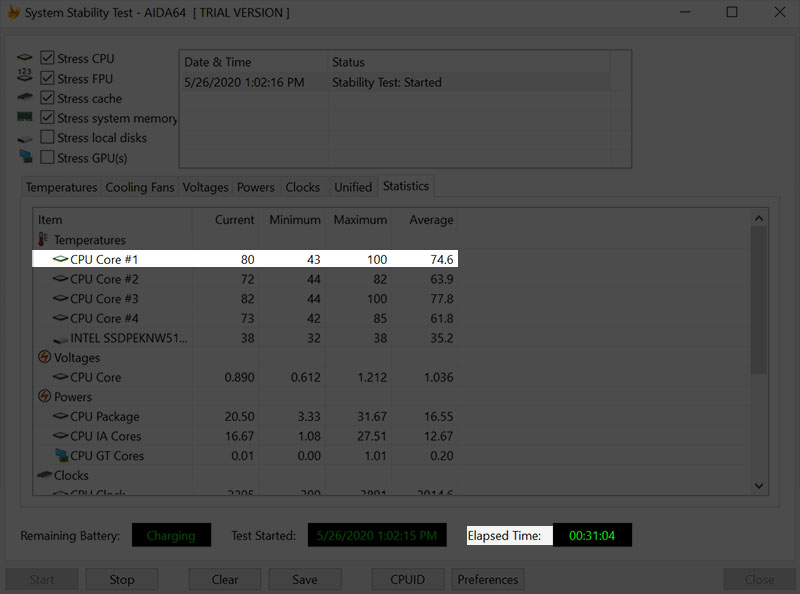Click the AIDA64 flame icon in title bar
Viewport: 800px width, 594px height.
pyautogui.click(x=13, y=12)
